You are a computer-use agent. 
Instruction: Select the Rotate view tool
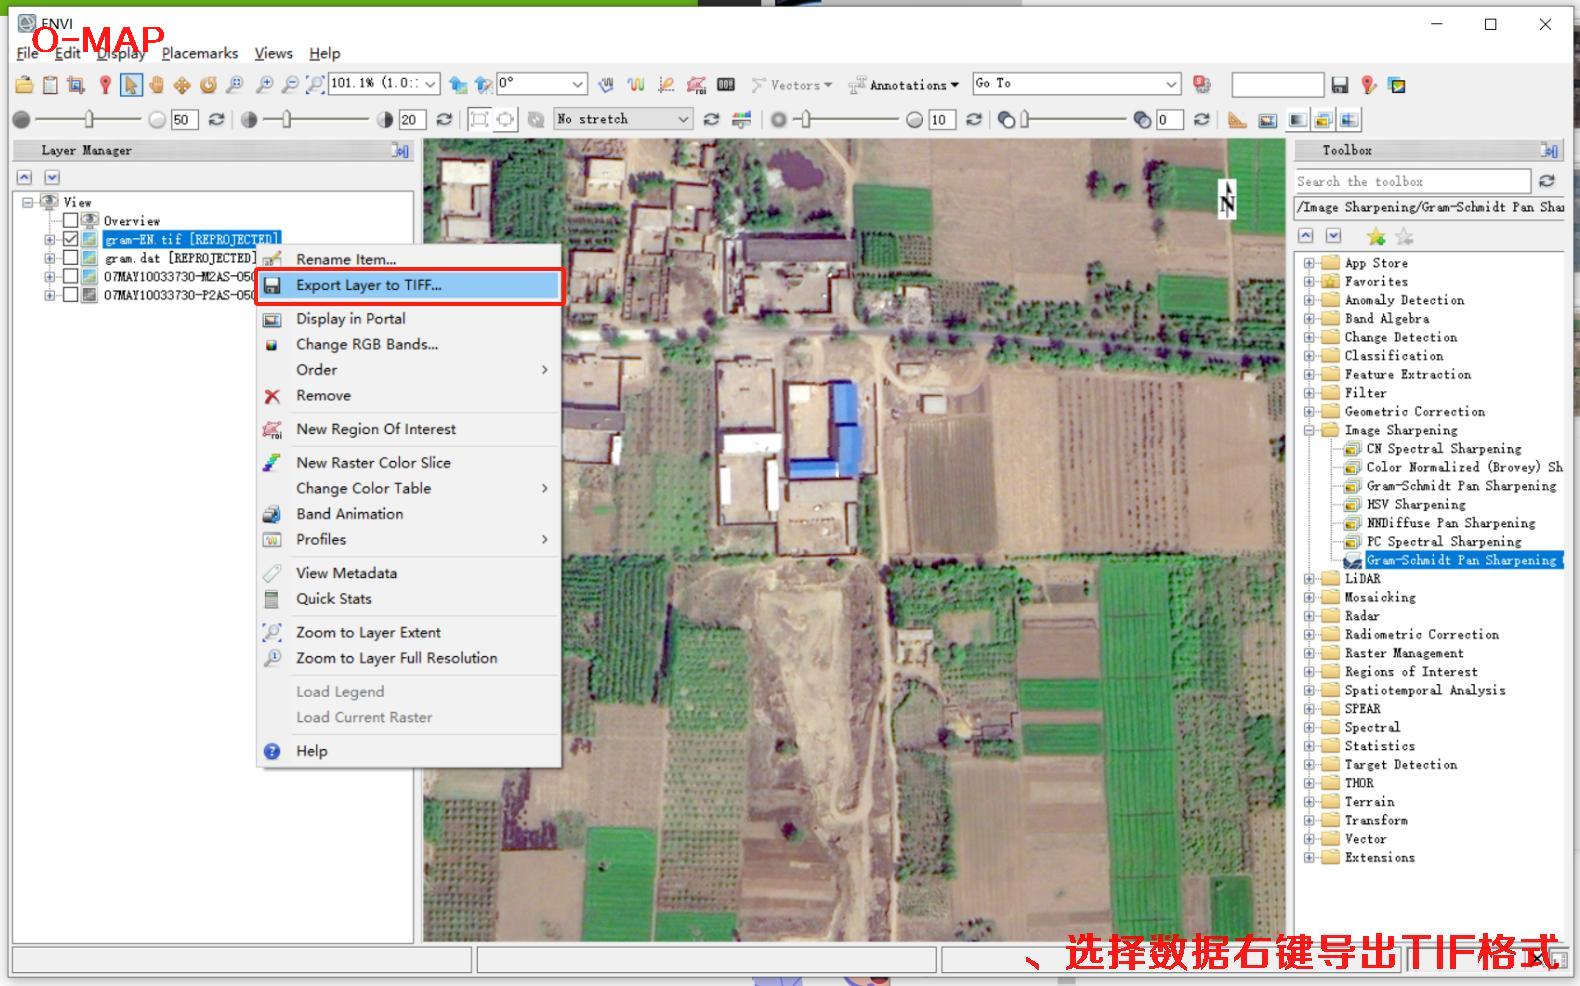point(208,85)
